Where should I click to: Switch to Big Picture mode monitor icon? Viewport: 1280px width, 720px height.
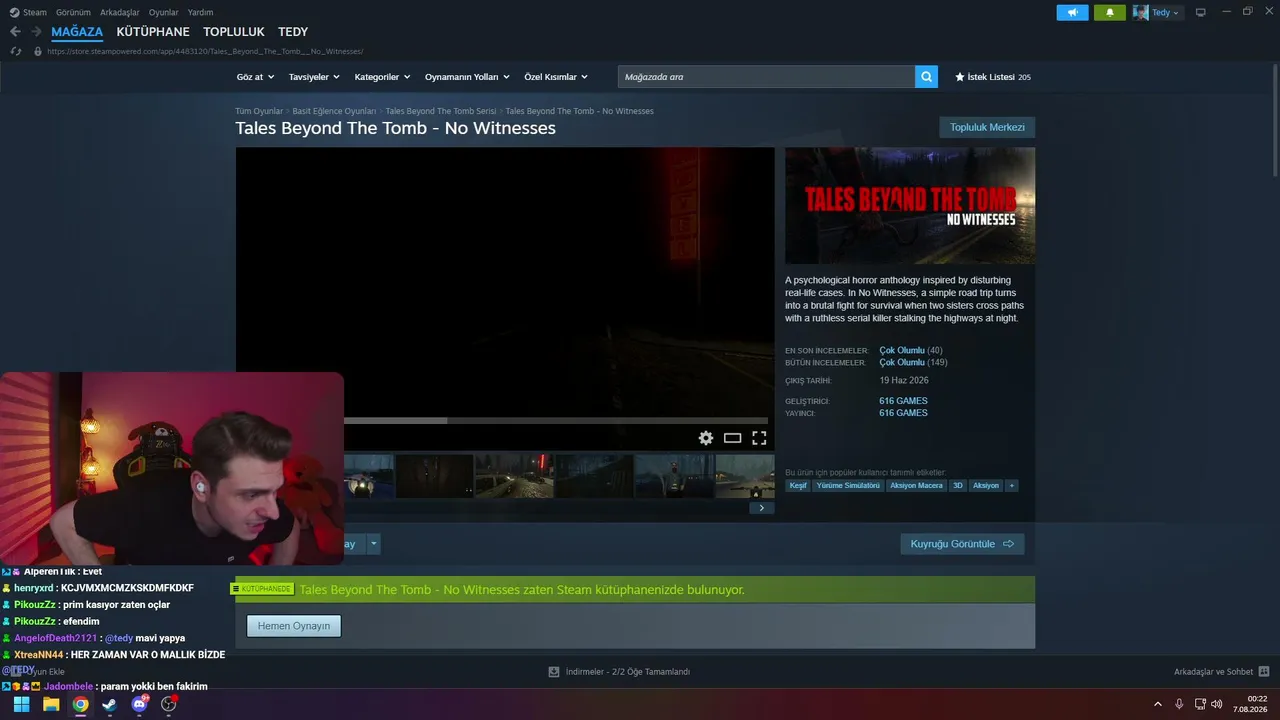pyautogui.click(x=1200, y=12)
